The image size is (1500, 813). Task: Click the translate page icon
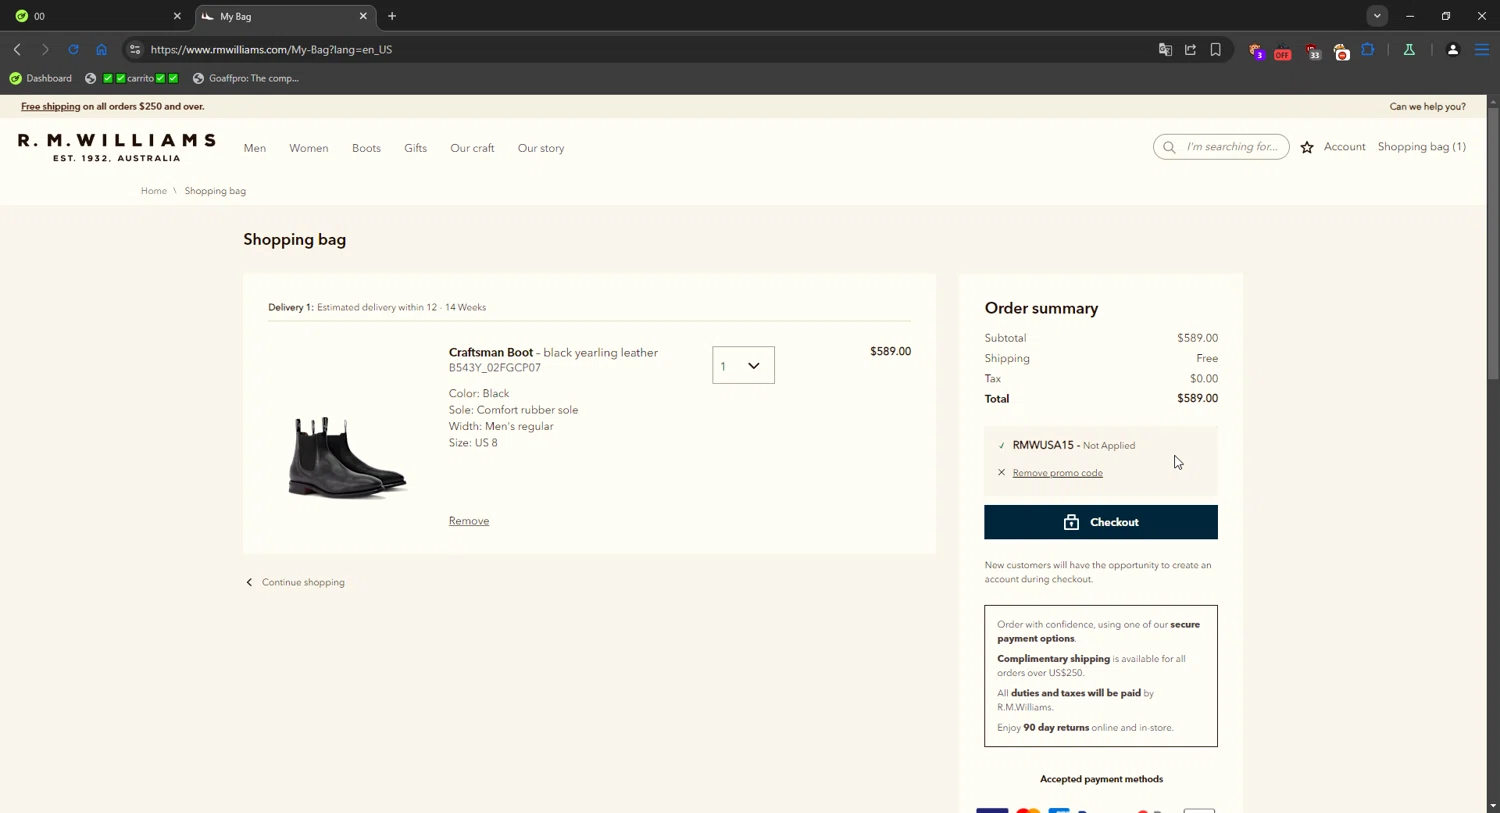click(x=1165, y=49)
